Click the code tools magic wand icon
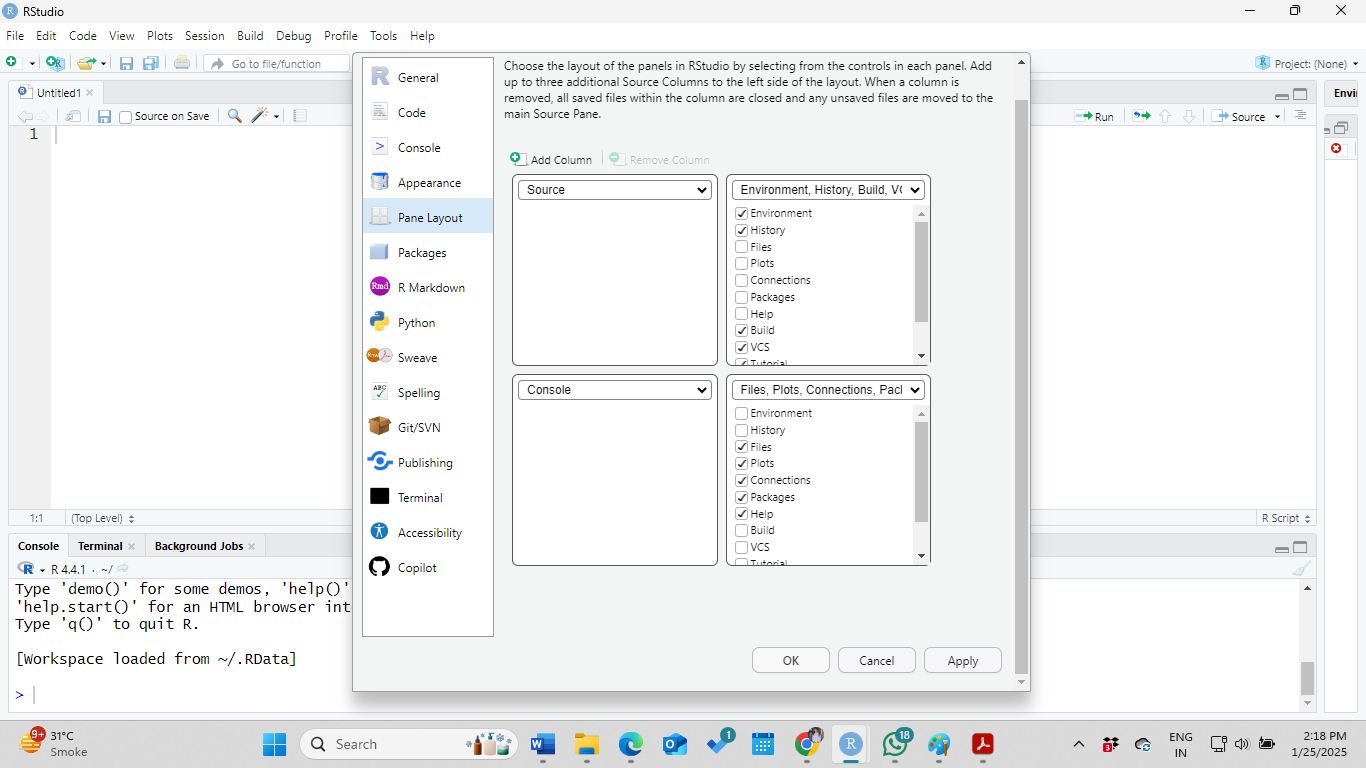Image resolution: width=1366 pixels, height=768 pixels. click(260, 116)
